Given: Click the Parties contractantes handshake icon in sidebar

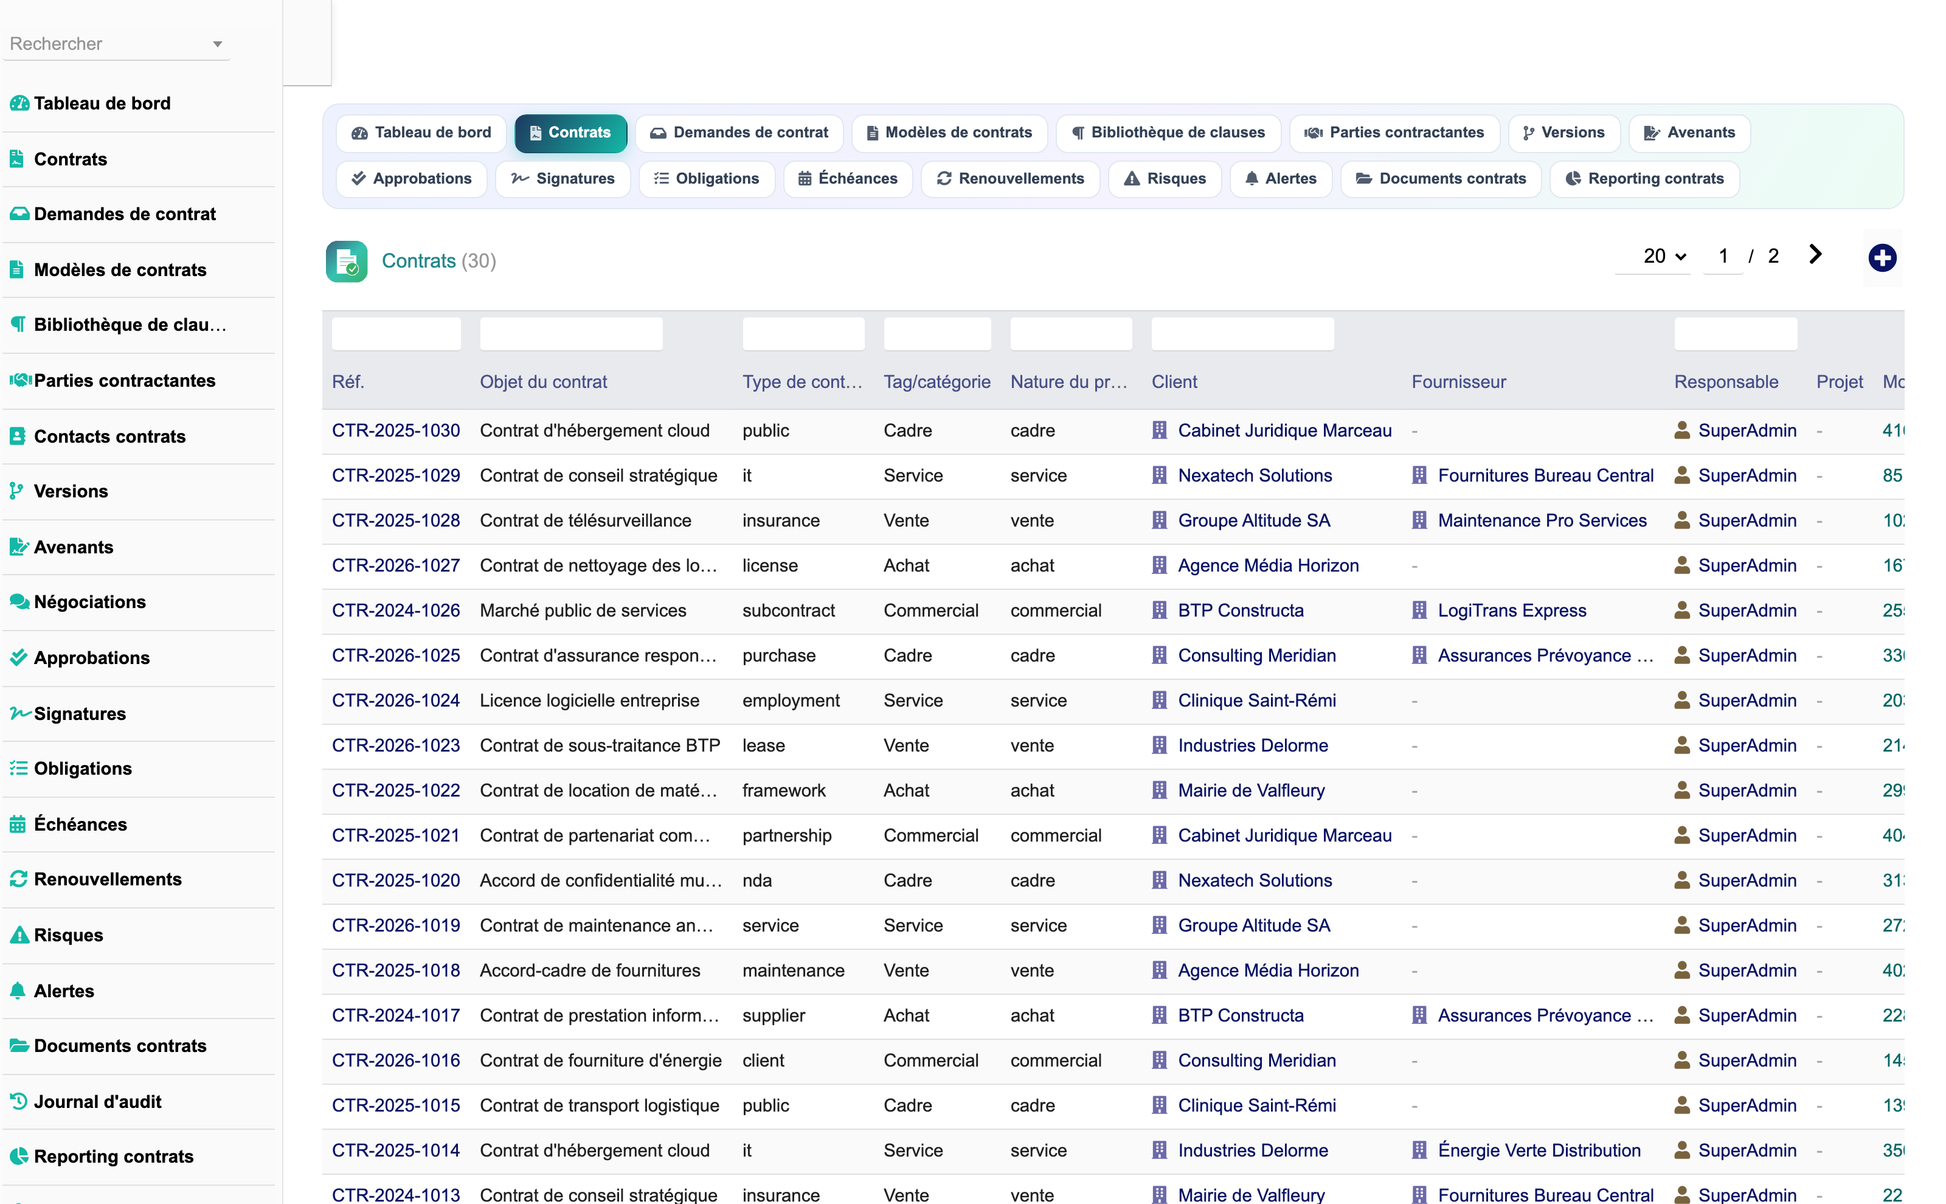Looking at the screenshot, I should pyautogui.click(x=20, y=380).
